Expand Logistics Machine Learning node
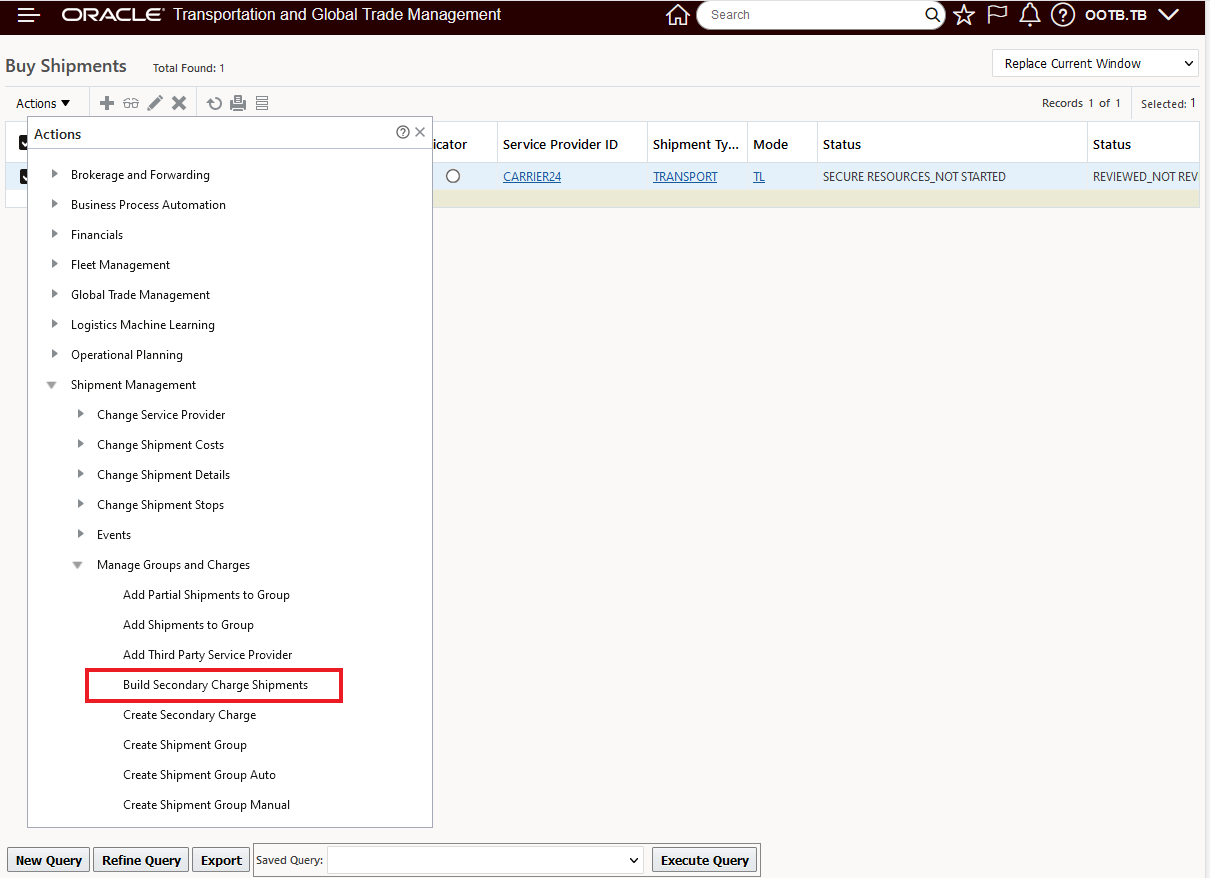The image size is (1210, 878). pyautogui.click(x=55, y=324)
